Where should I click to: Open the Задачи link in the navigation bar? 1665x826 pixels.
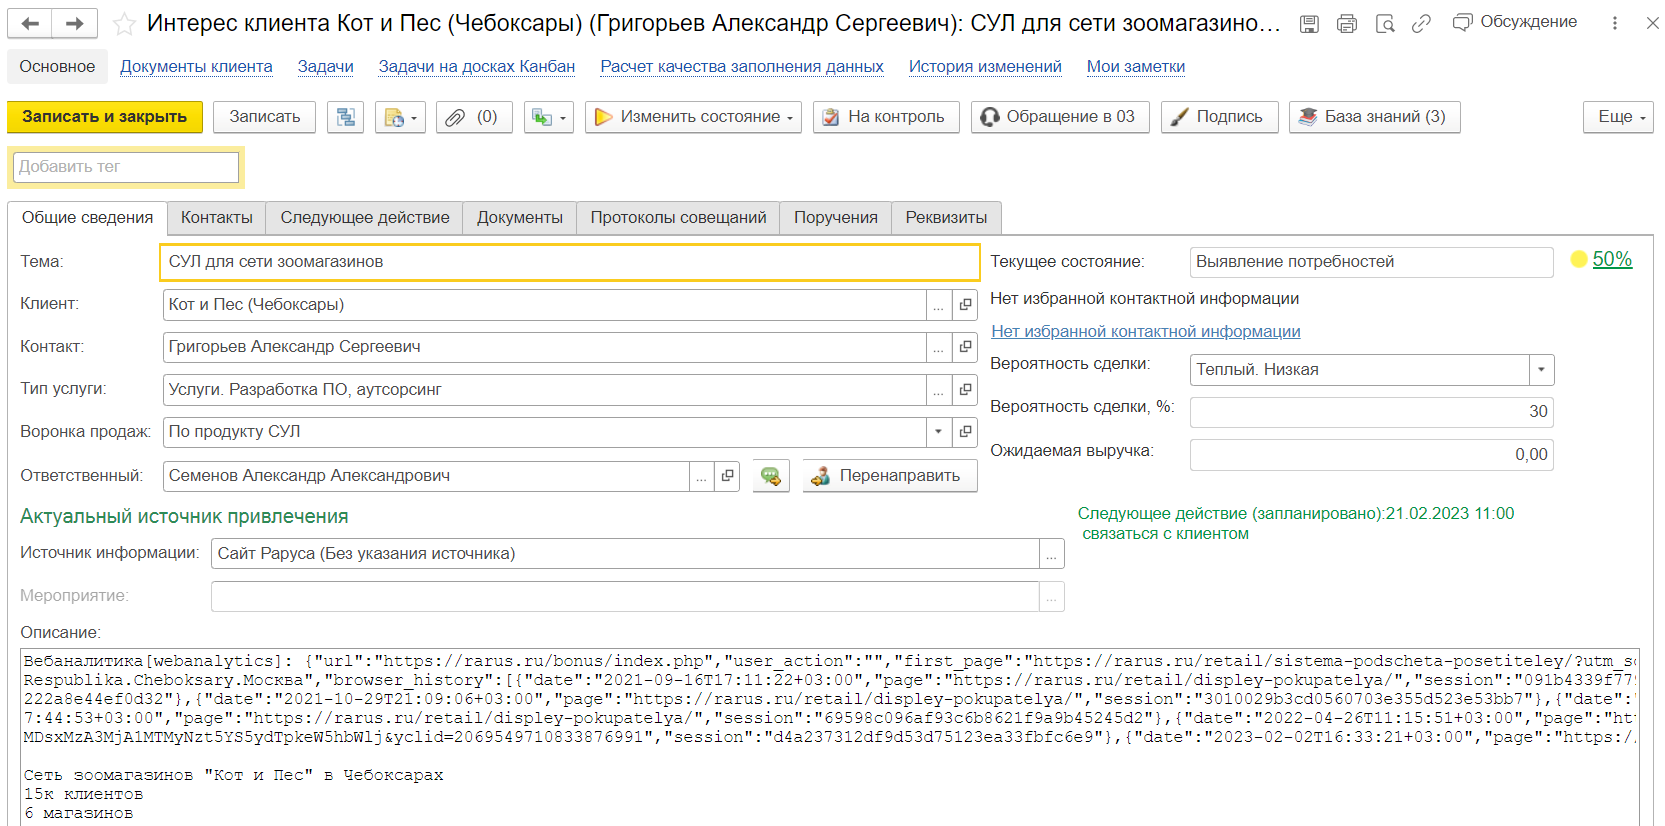tap(326, 67)
